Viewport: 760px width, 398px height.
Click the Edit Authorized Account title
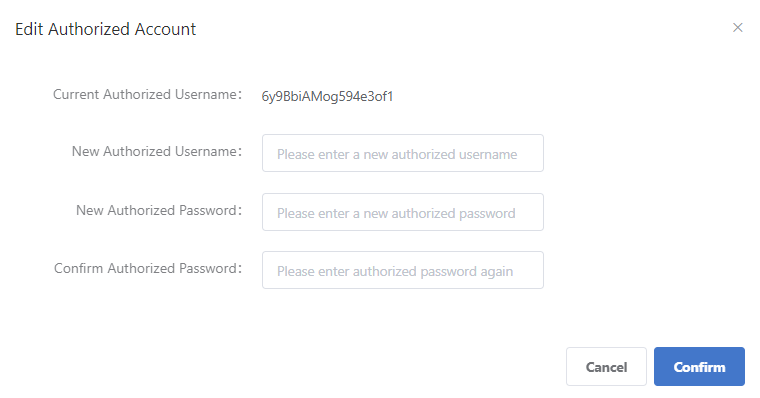106,29
